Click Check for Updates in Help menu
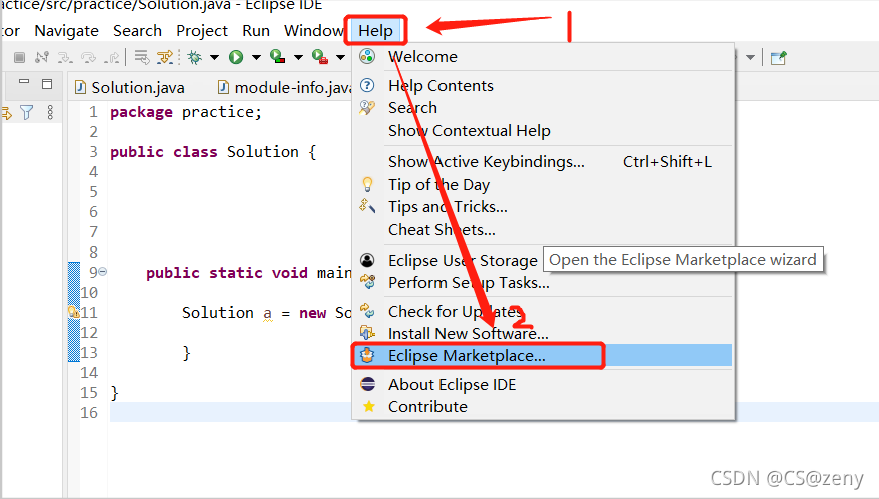 tap(454, 311)
